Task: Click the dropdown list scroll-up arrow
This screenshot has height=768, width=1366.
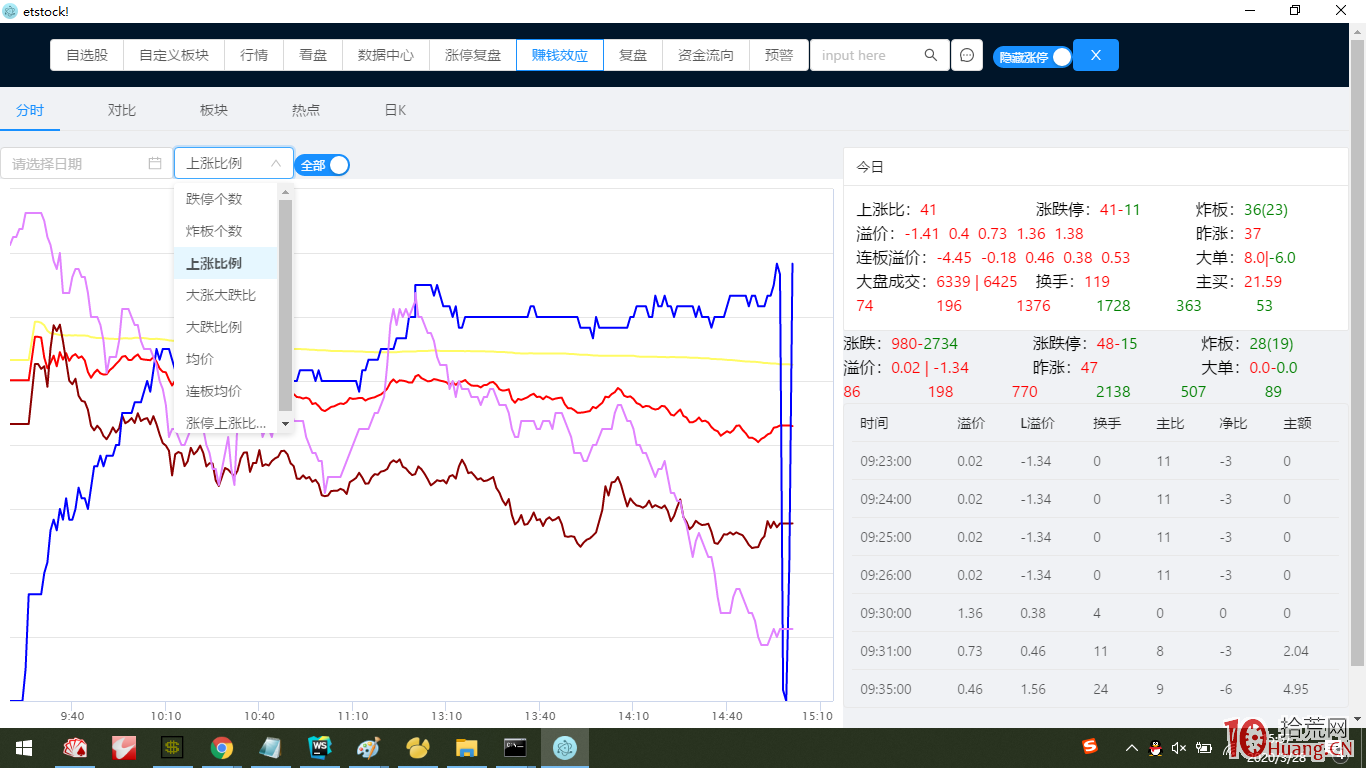Action: pyautogui.click(x=285, y=192)
